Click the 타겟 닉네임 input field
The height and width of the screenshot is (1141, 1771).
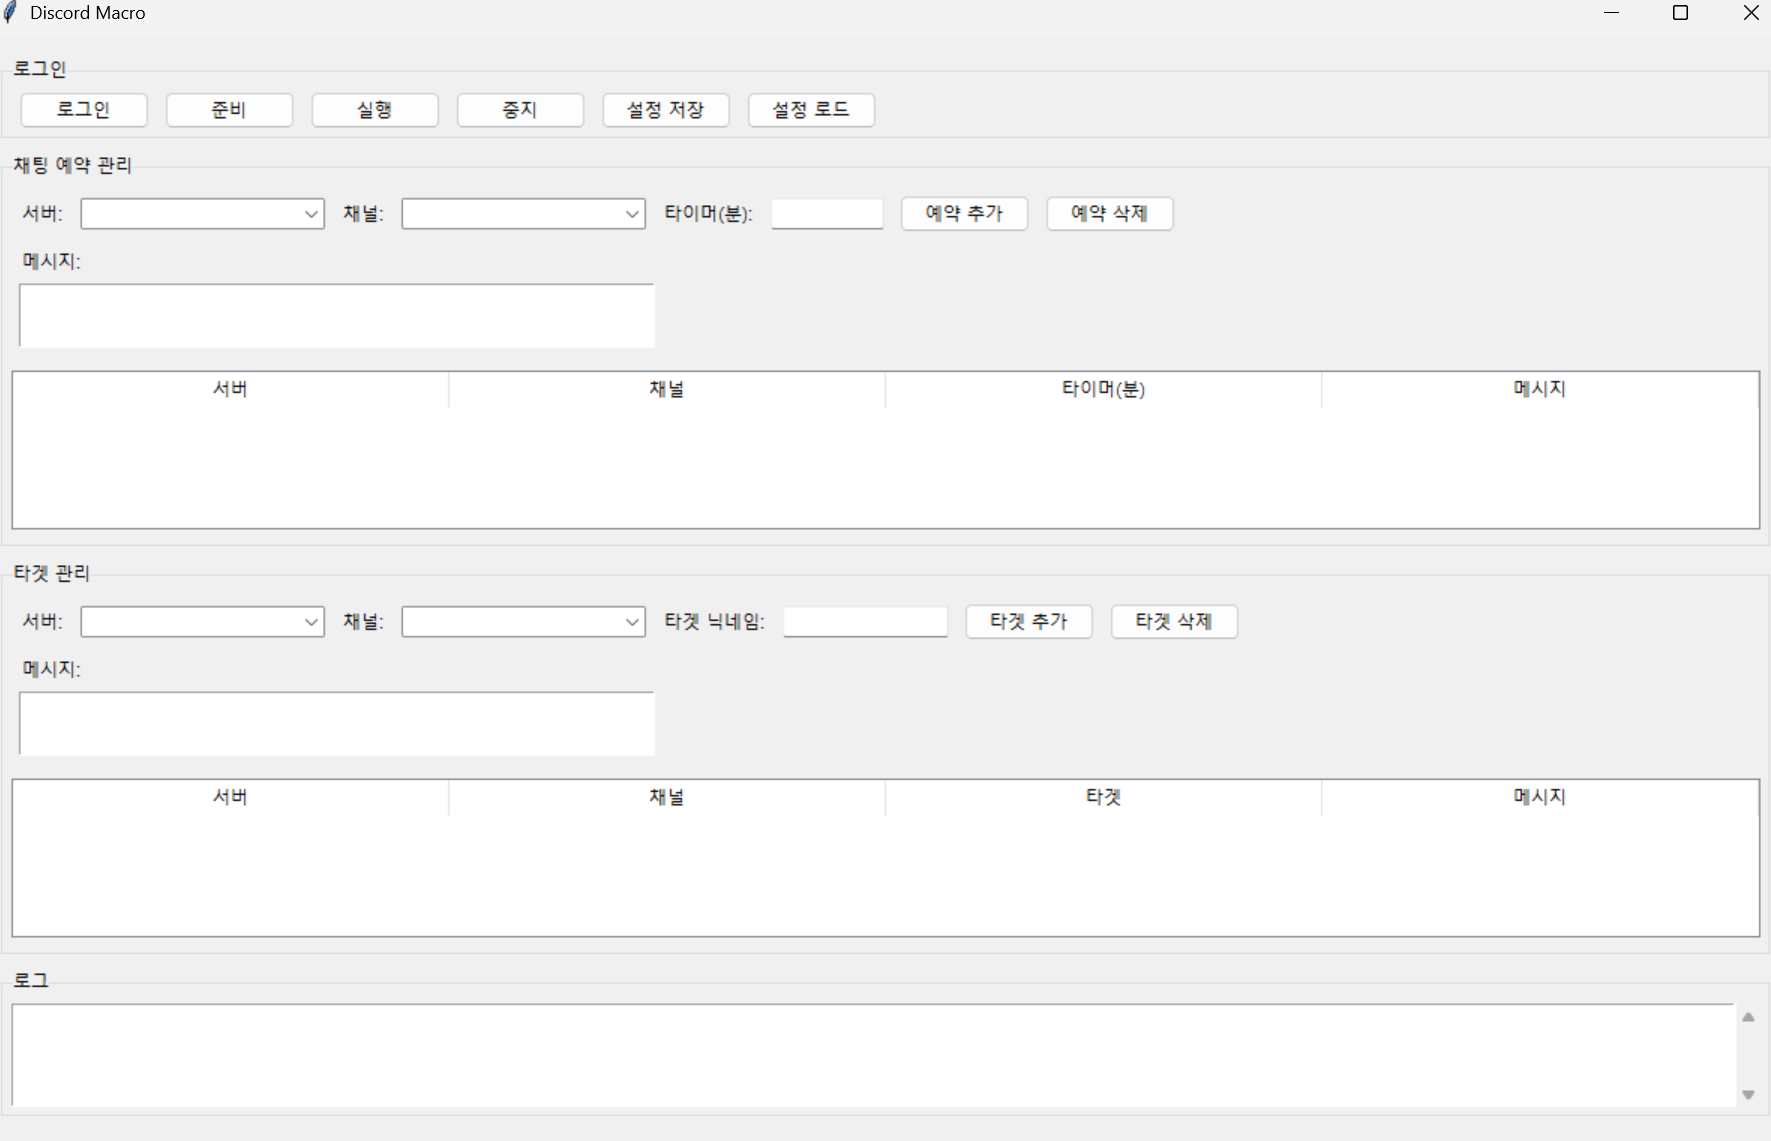(865, 621)
